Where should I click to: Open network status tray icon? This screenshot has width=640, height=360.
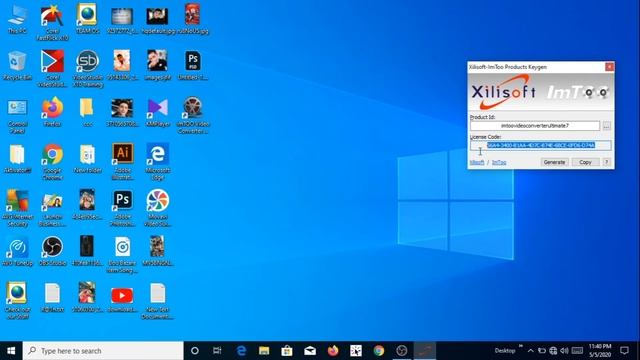pyautogui.click(x=553, y=351)
